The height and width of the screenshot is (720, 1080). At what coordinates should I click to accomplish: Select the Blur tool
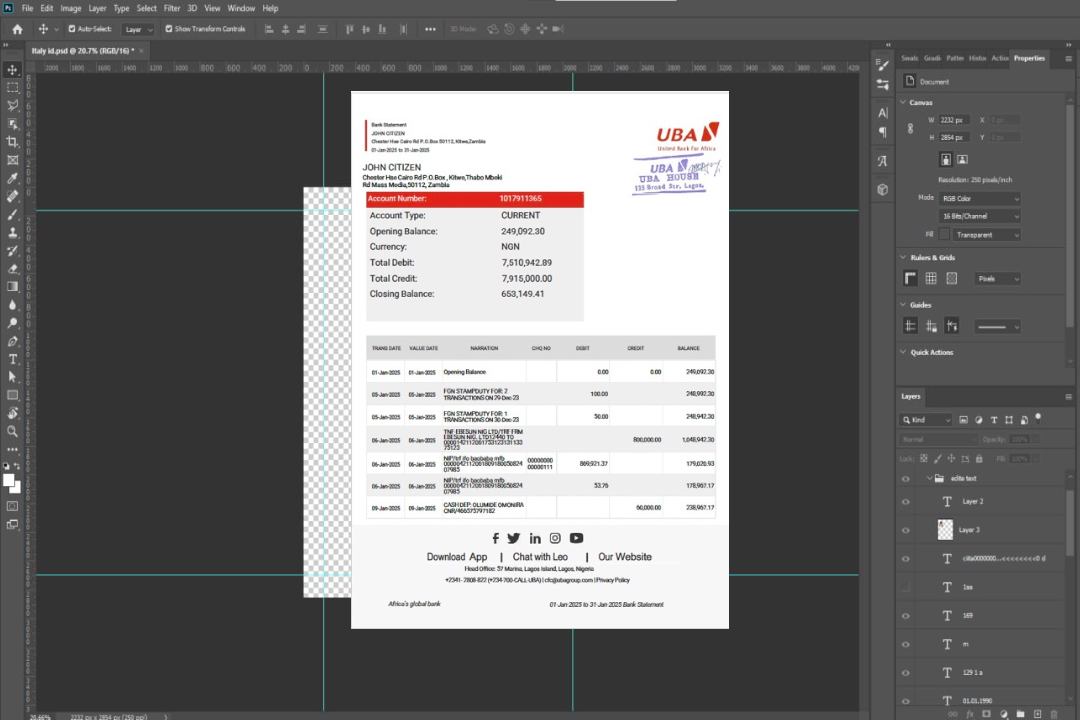12,305
